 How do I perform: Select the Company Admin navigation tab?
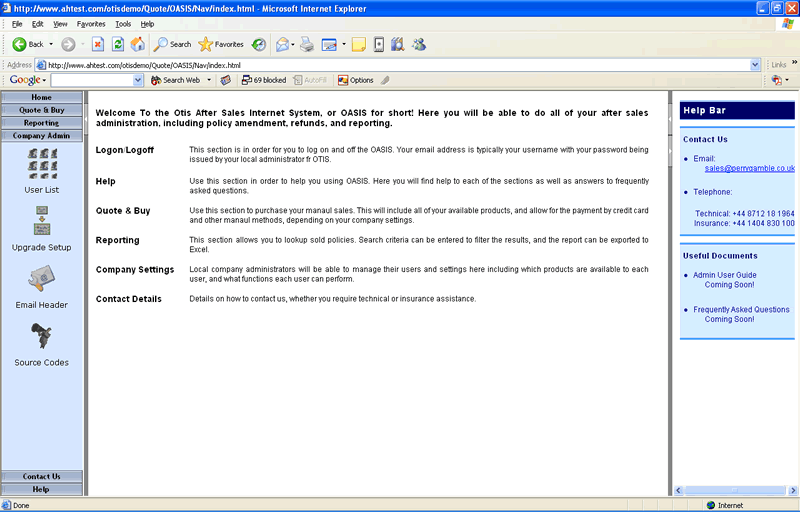coord(41,136)
